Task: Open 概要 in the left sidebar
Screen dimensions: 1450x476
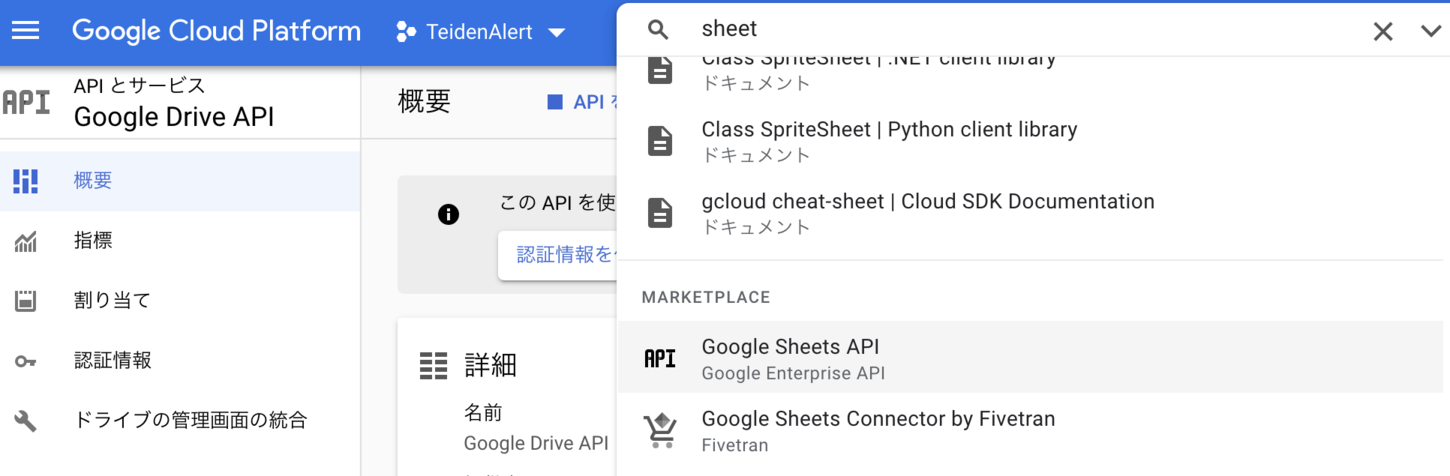Action: 180,181
